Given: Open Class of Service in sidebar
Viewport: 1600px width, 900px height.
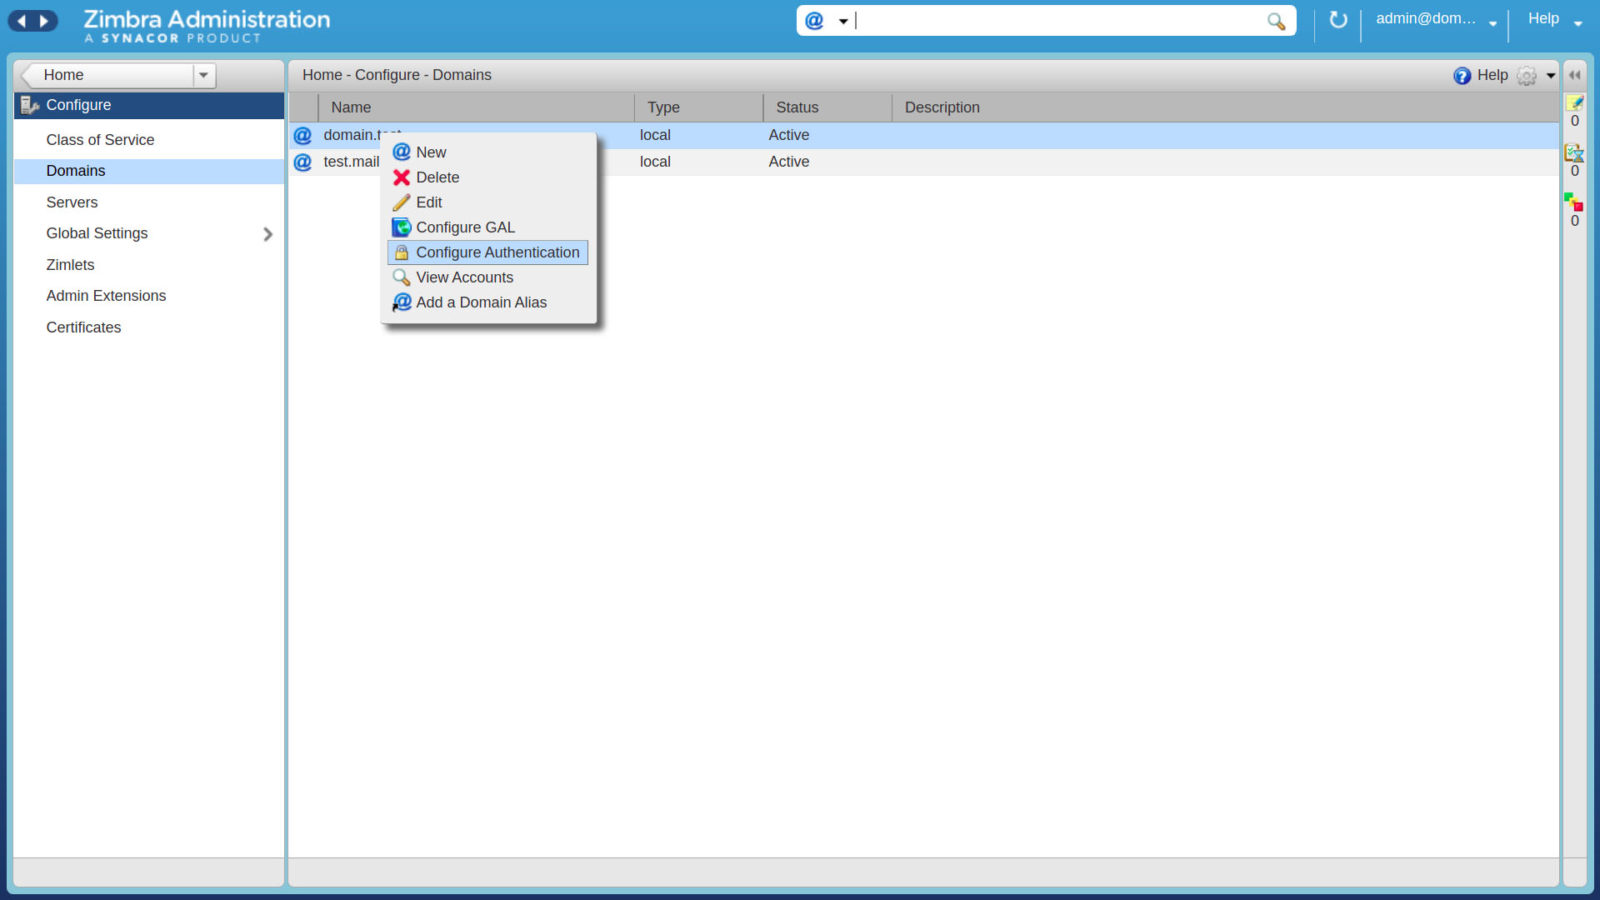Looking at the screenshot, I should 100,140.
